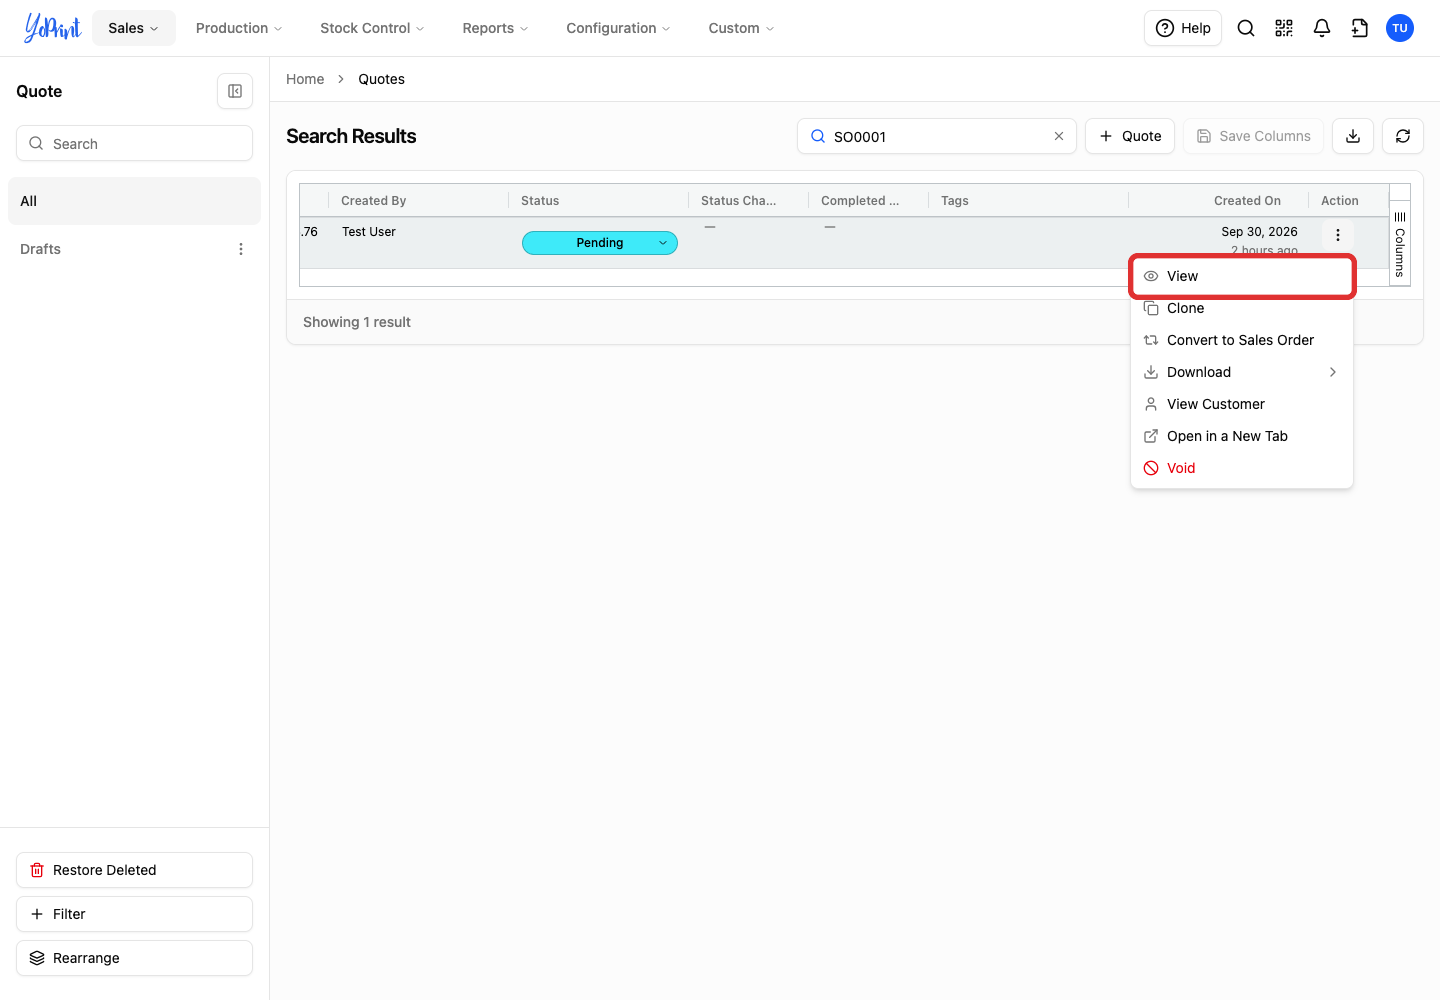The image size is (1440, 1000).
Task: Click the new document icon in the header
Action: 1360,28
